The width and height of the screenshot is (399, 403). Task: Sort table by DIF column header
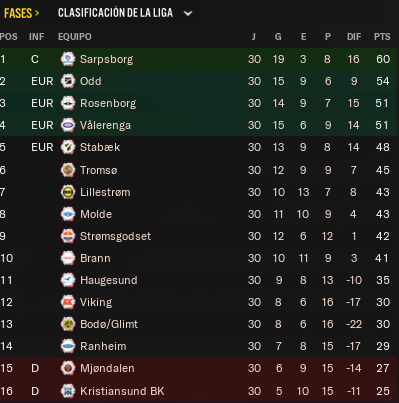pyautogui.click(x=354, y=37)
